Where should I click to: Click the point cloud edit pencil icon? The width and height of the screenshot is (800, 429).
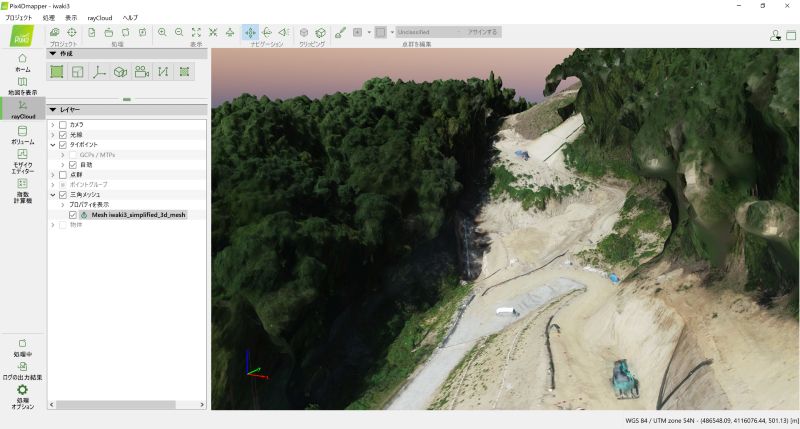pos(340,32)
